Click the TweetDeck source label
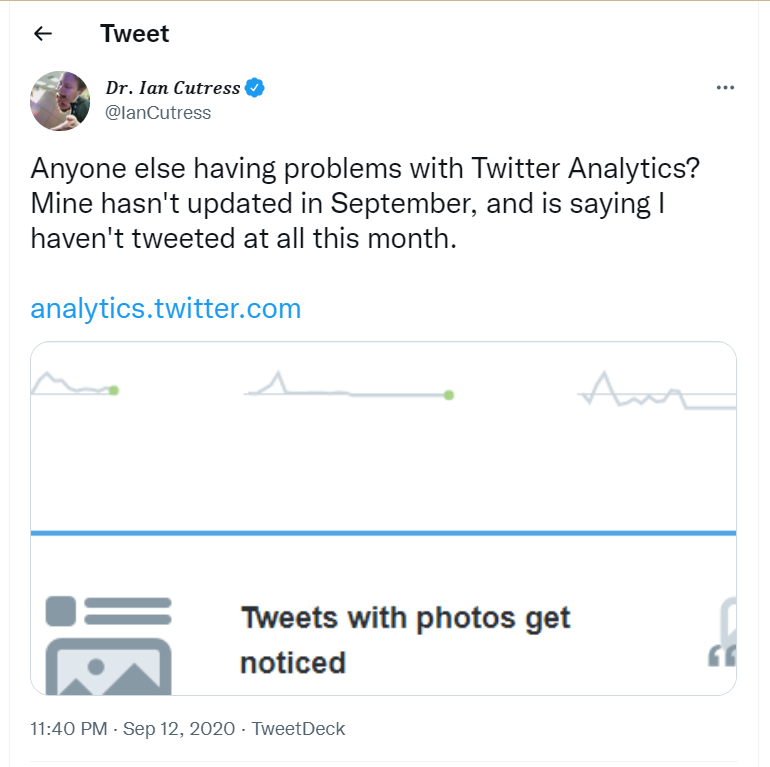Screen dimensions: 770x767 coord(298,729)
